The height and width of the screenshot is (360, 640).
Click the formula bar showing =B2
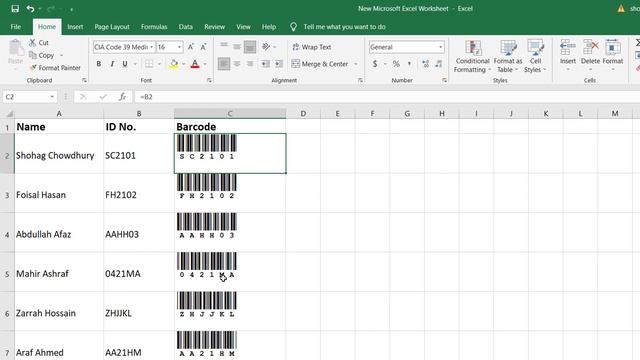[387, 97]
